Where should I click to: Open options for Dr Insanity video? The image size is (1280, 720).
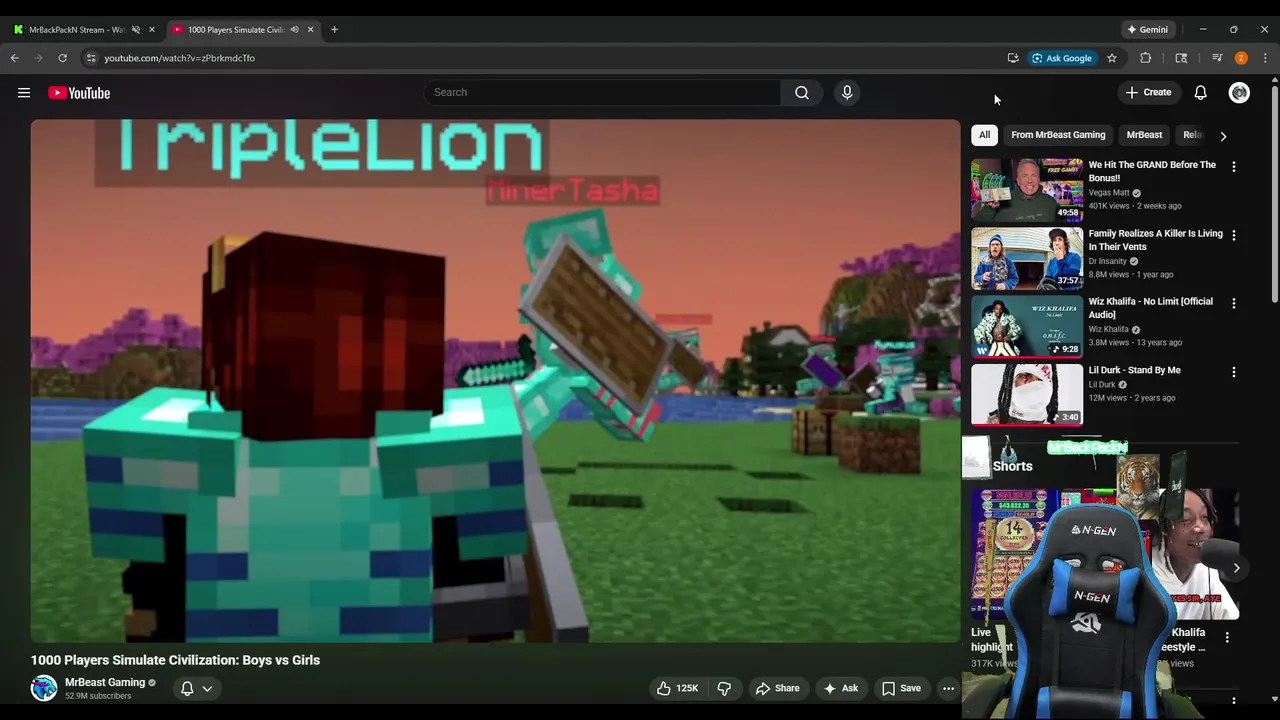tap(1233, 235)
